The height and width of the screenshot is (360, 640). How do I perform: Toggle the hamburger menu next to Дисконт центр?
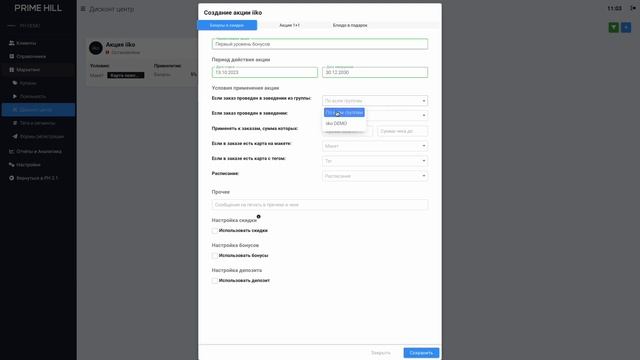tap(83, 9)
